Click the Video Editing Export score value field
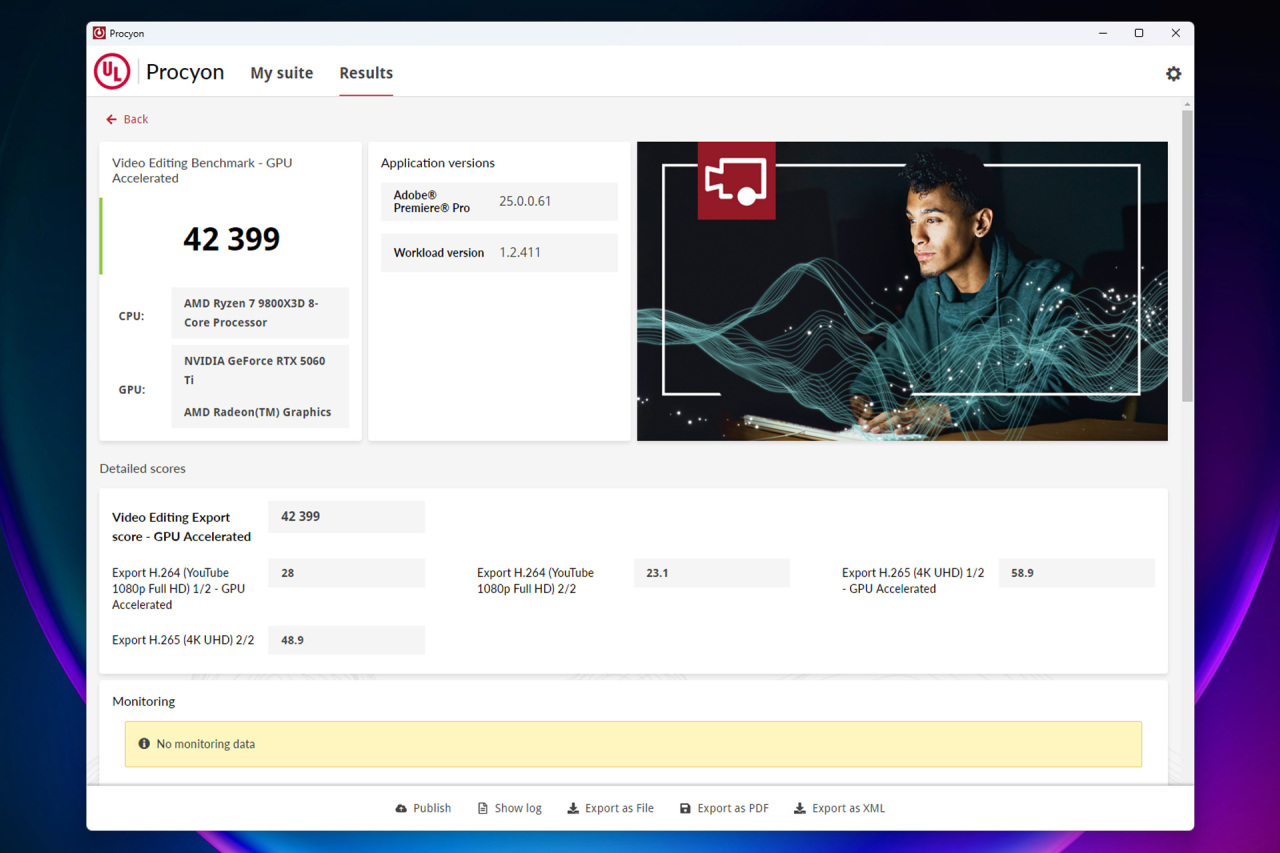 [346, 517]
